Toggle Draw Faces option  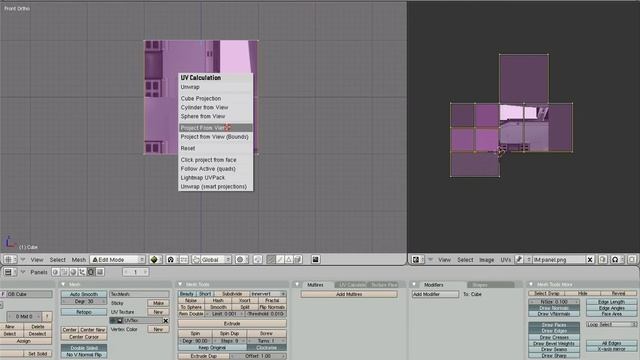(554, 325)
